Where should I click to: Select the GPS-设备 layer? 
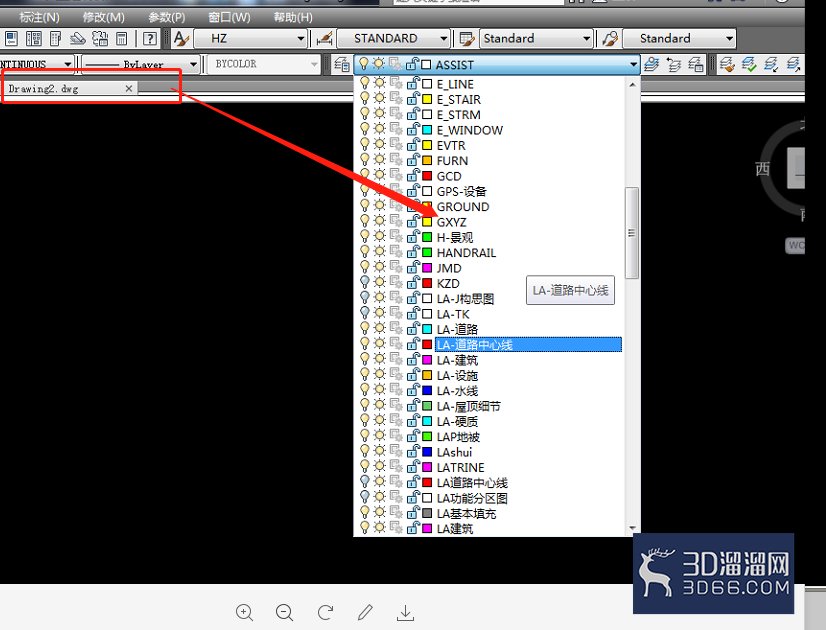pyautogui.click(x=461, y=191)
